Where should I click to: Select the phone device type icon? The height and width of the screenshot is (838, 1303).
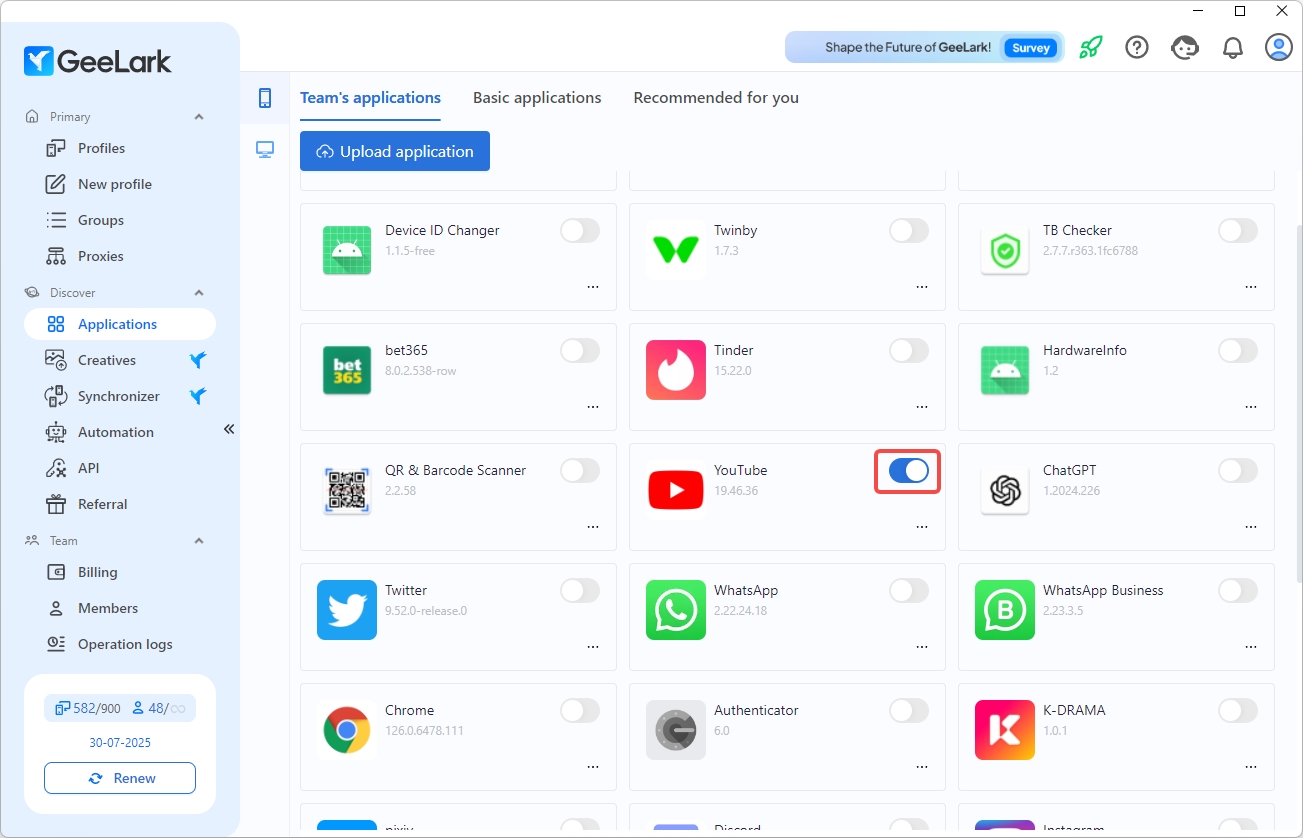pyautogui.click(x=265, y=97)
